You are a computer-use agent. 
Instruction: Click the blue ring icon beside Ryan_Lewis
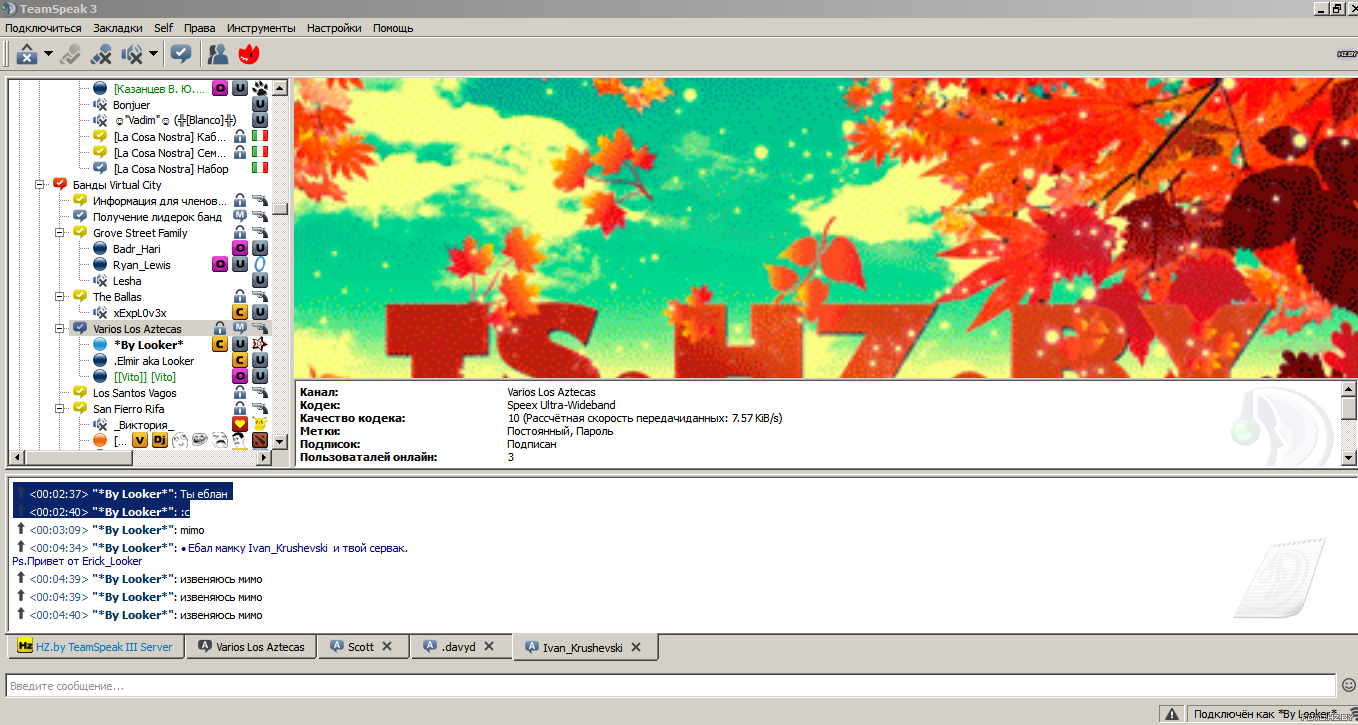[x=260, y=265]
